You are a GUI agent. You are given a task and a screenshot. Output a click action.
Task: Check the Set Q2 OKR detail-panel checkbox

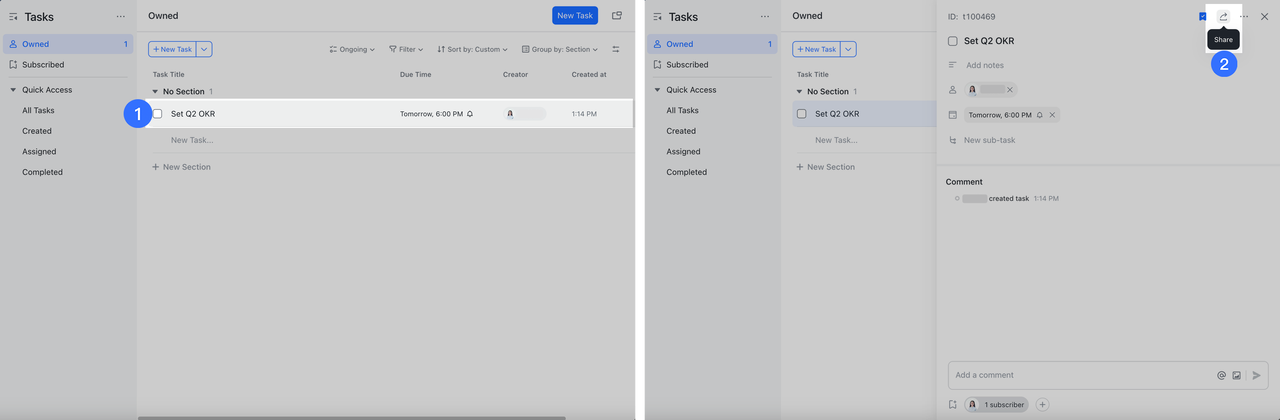pos(953,41)
